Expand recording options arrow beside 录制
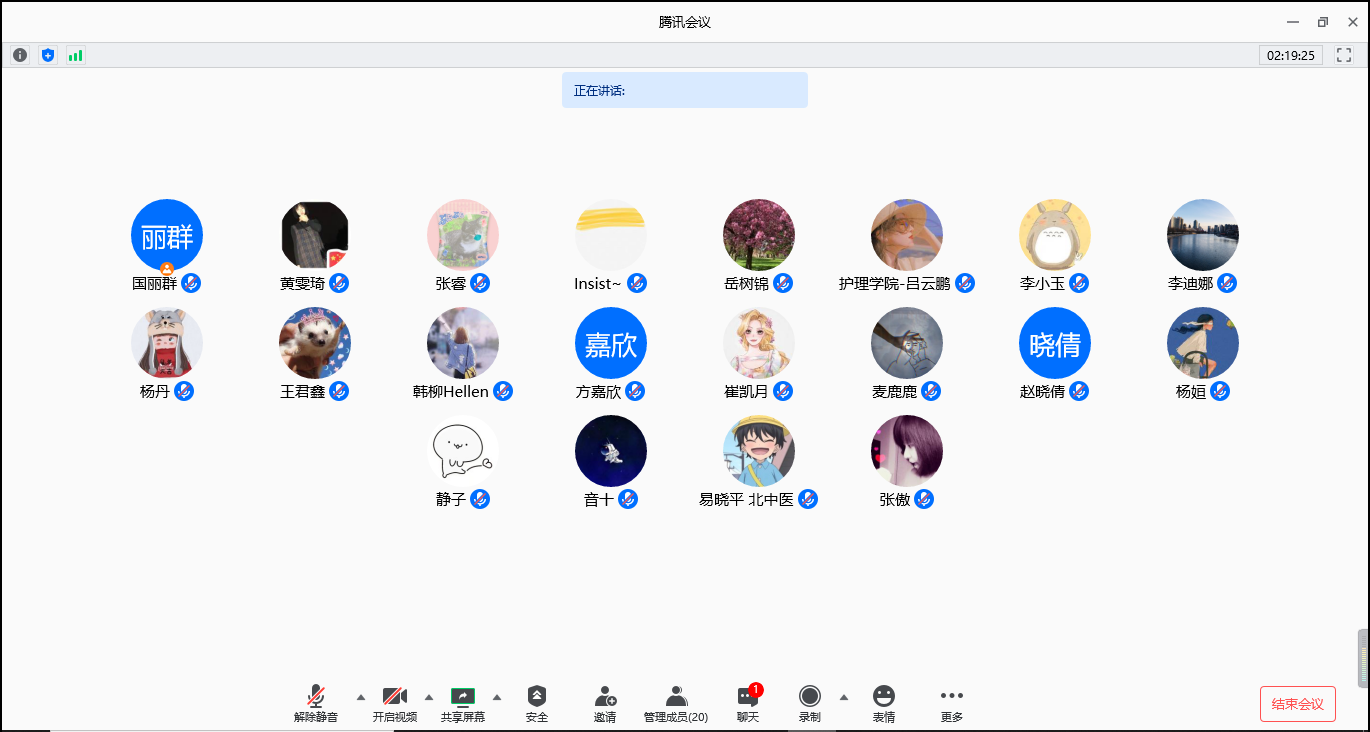The width and height of the screenshot is (1370, 732). pyautogui.click(x=844, y=697)
